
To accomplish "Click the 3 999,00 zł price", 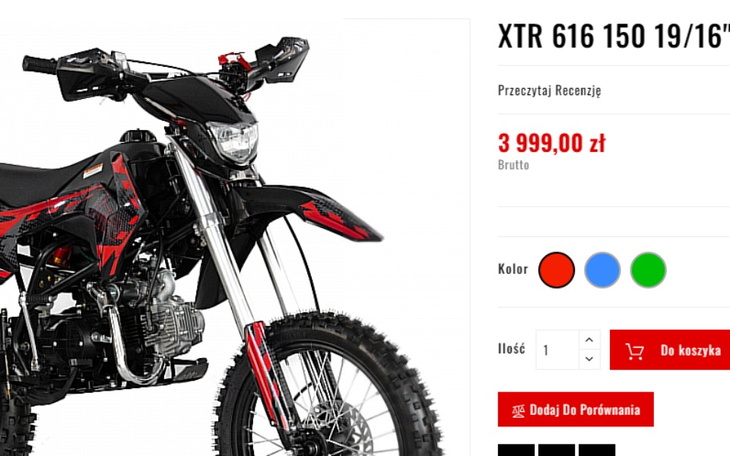I will [552, 143].
